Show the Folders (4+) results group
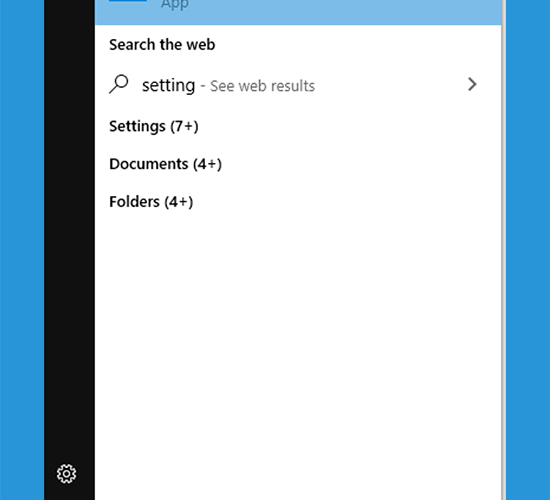550x500 pixels. pyautogui.click(x=151, y=202)
